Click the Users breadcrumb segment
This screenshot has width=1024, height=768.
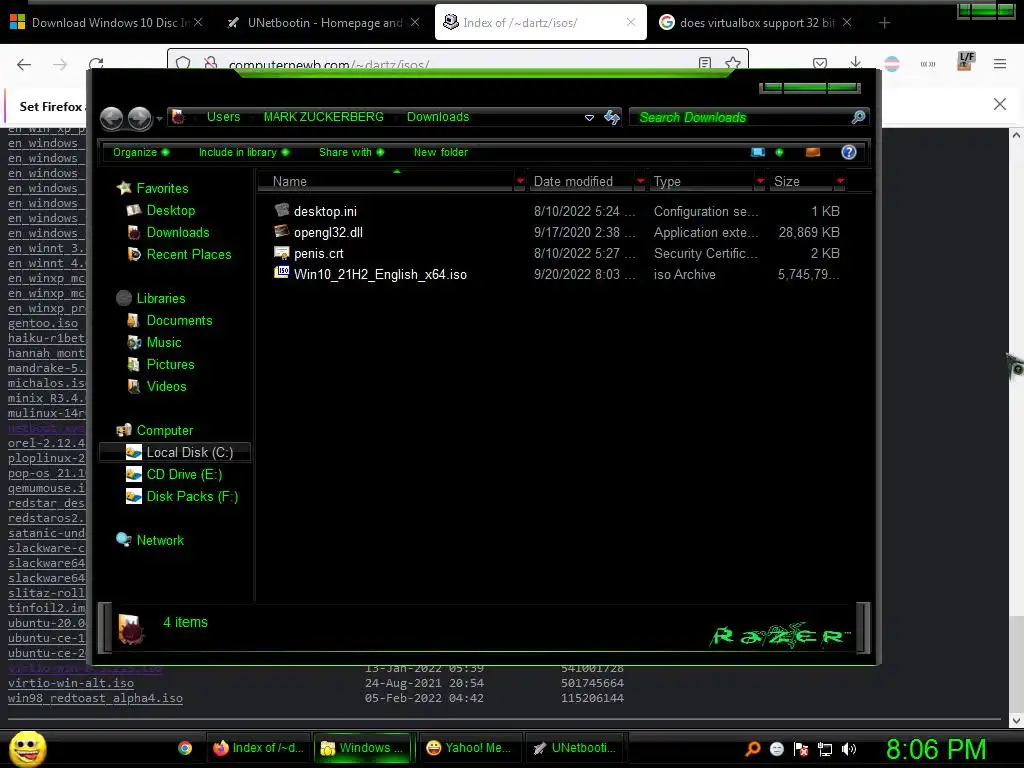point(223,117)
